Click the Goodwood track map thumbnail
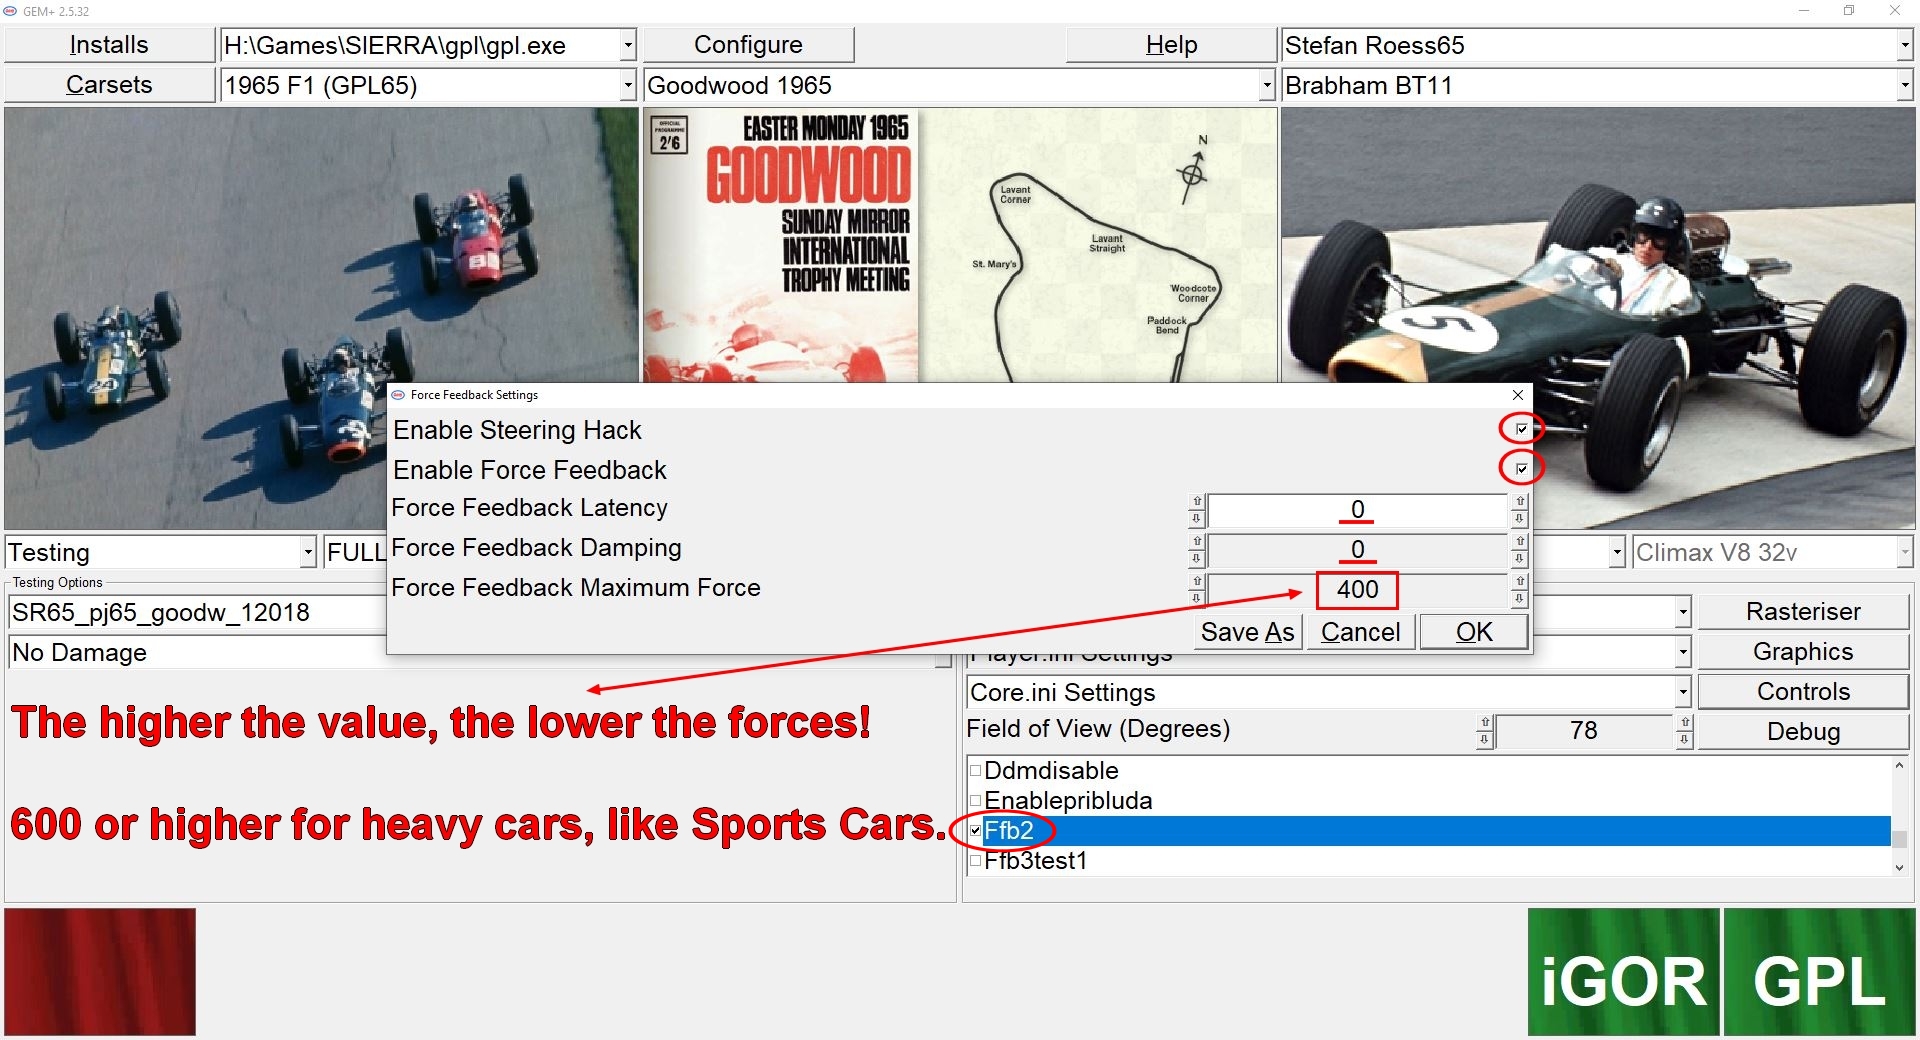1920x1040 pixels. pyautogui.click(x=1097, y=245)
